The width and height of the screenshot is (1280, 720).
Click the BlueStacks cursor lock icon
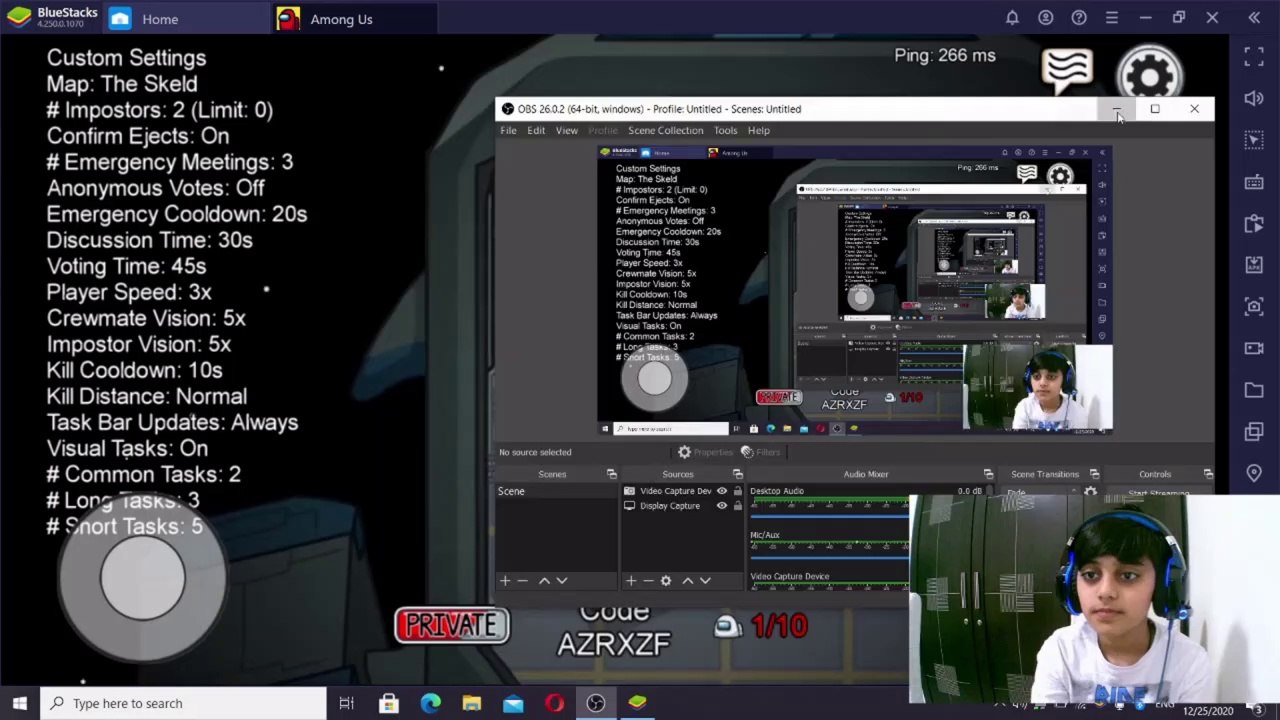(1254, 140)
